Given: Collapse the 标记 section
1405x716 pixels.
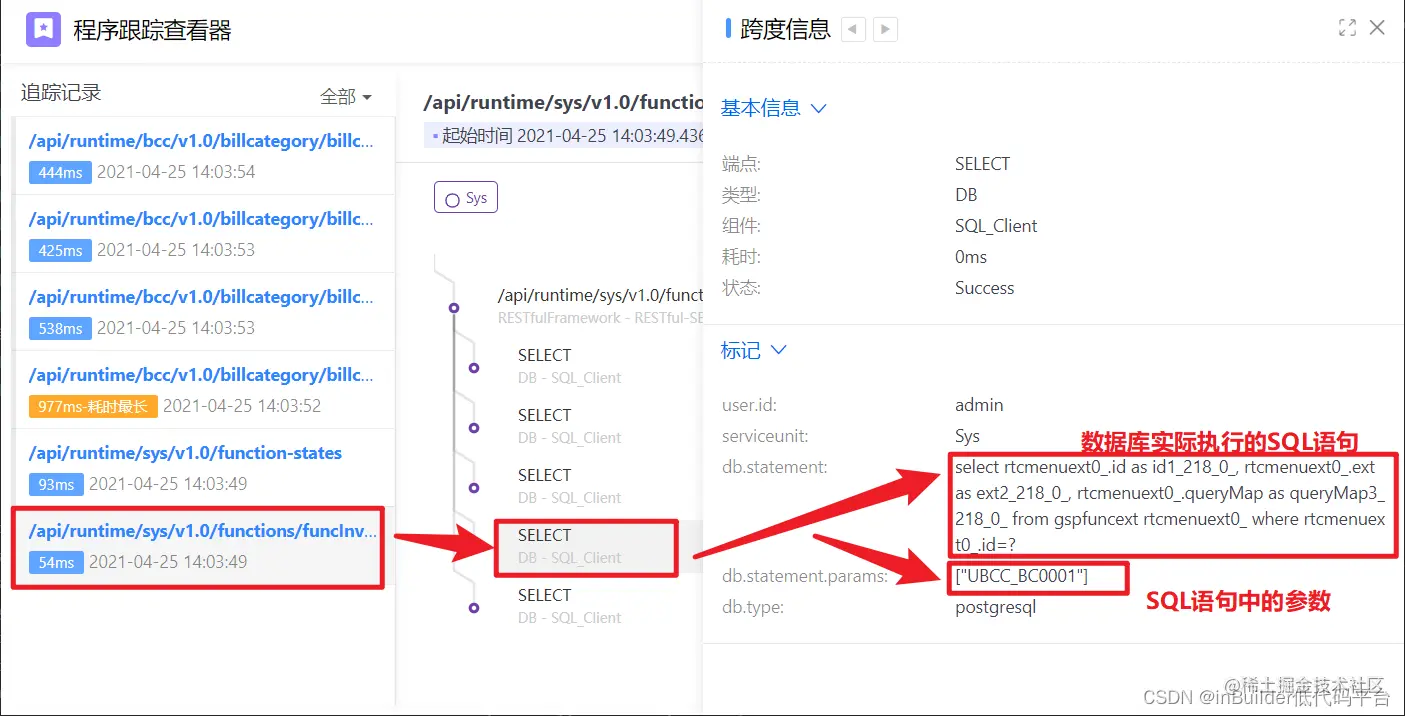Looking at the screenshot, I should tap(754, 351).
